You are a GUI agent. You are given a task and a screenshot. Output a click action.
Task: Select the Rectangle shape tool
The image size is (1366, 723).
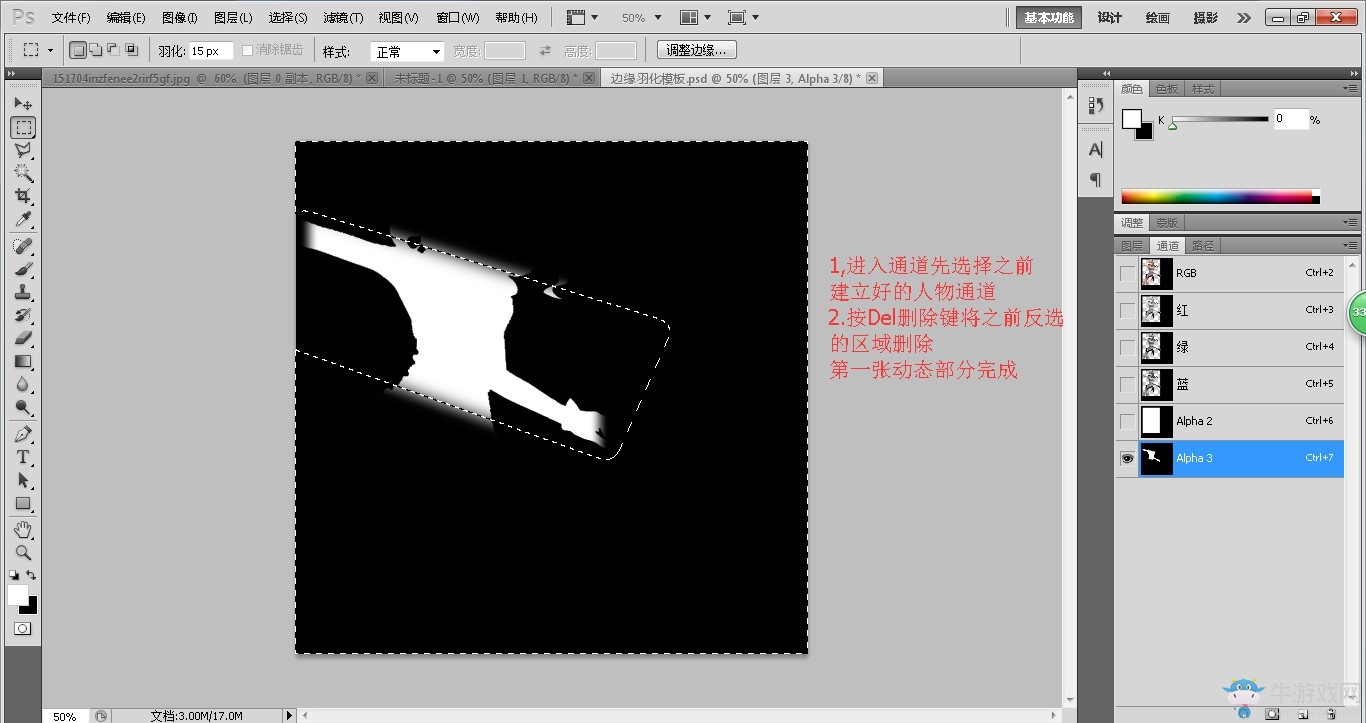click(x=23, y=503)
